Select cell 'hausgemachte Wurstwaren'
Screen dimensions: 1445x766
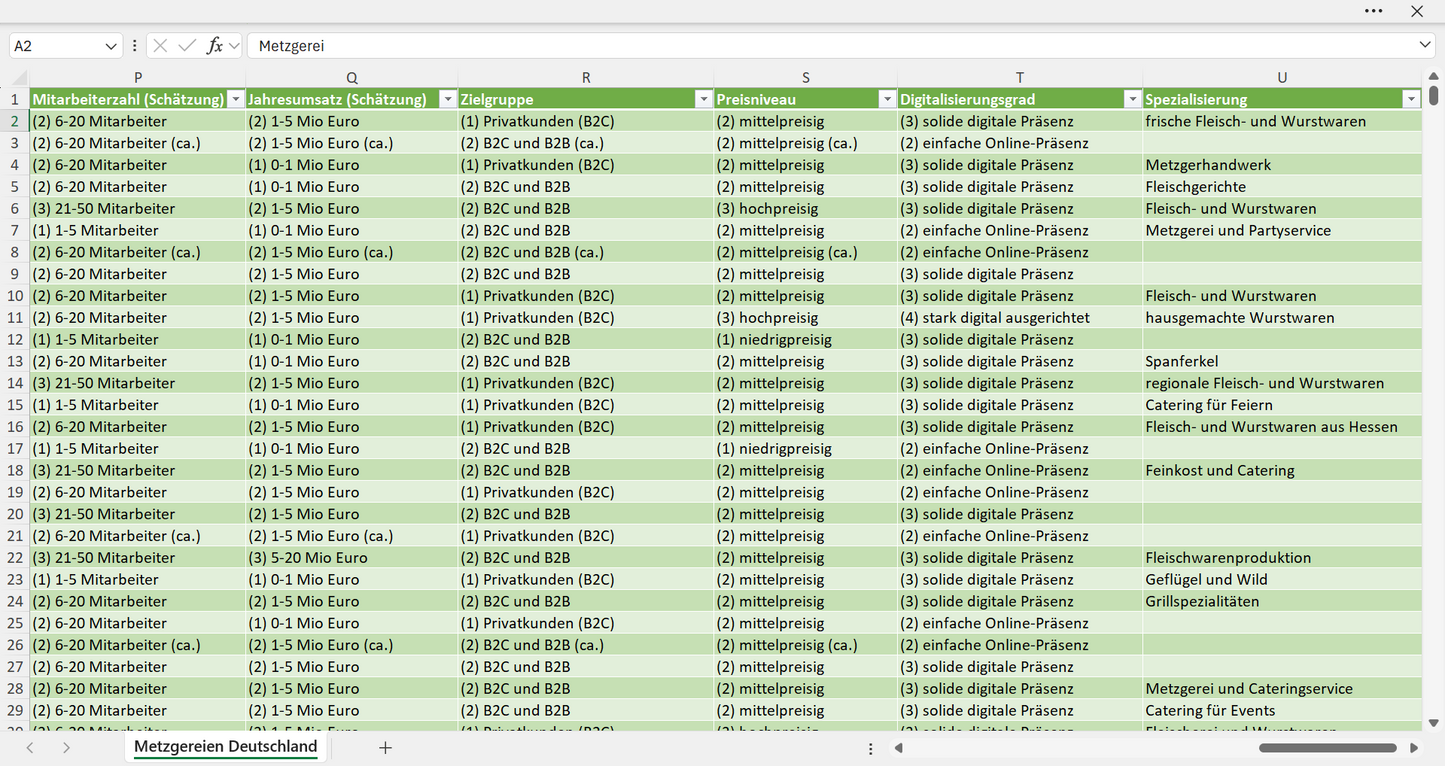[x=1282, y=318]
